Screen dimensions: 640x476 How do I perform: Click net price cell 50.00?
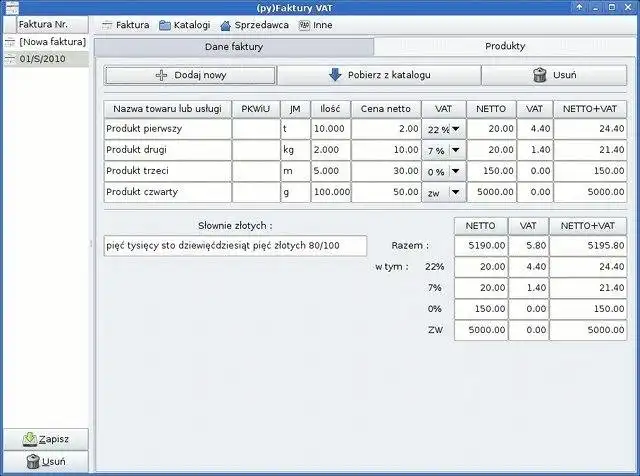point(386,192)
